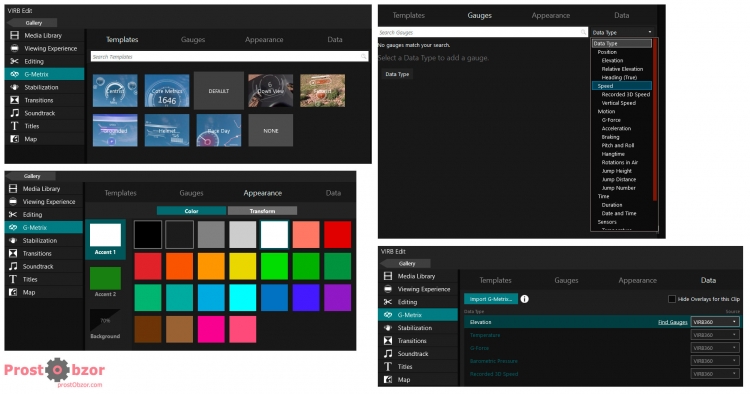Switch to Templates tab in Data screenshot

pos(495,280)
